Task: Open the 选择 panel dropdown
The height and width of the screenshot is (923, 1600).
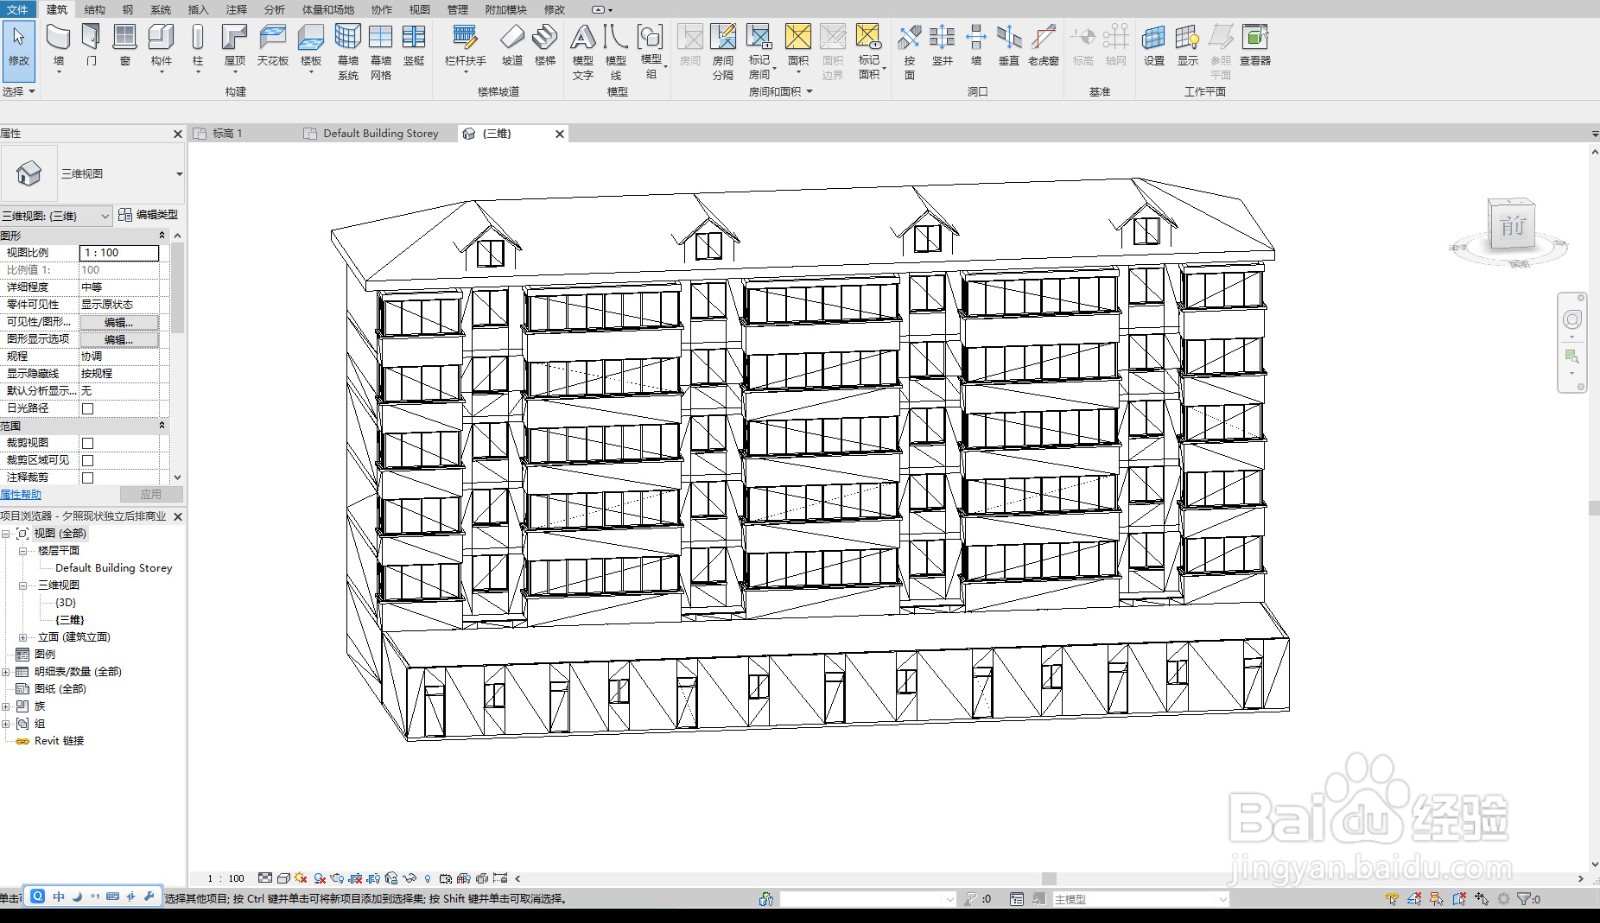Action: click(x=19, y=91)
